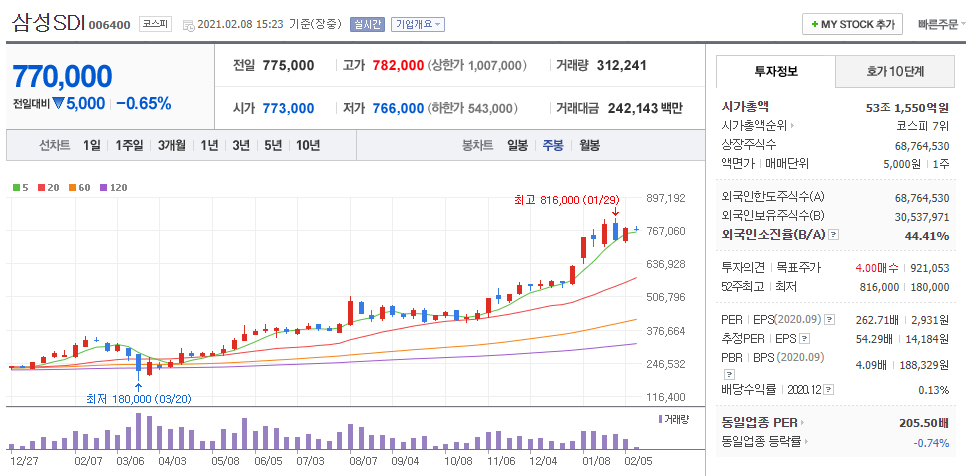
Task: Click the 02/05 date on chart axis
Action: [x=637, y=461]
